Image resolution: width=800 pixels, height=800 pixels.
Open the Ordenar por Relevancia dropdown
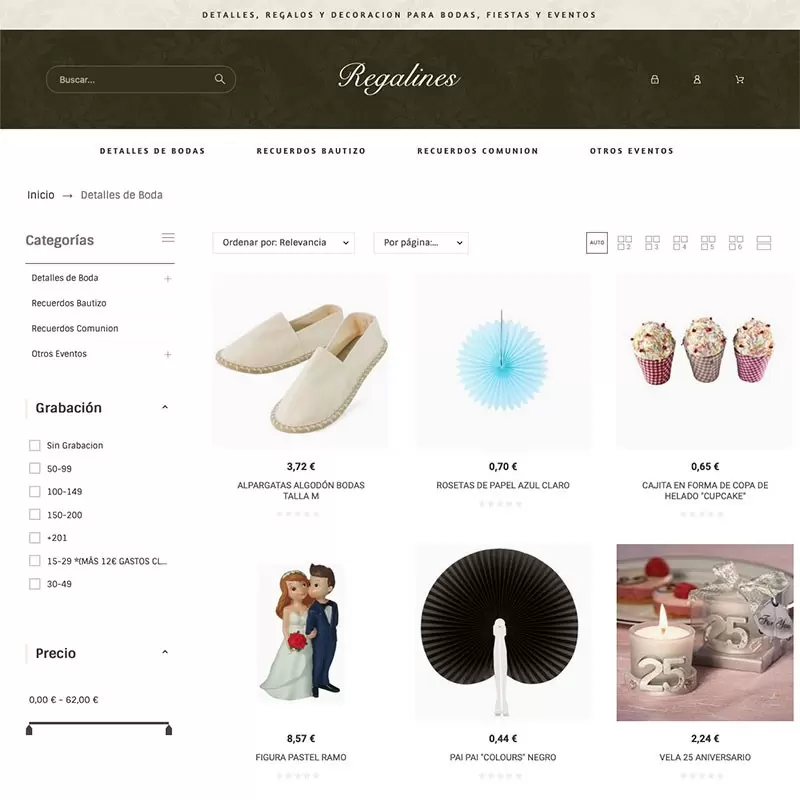[x=284, y=243]
